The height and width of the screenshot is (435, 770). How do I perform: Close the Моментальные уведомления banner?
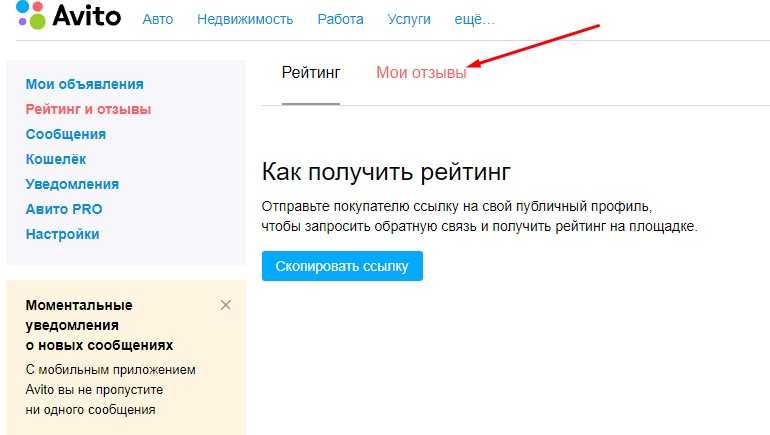[225, 305]
